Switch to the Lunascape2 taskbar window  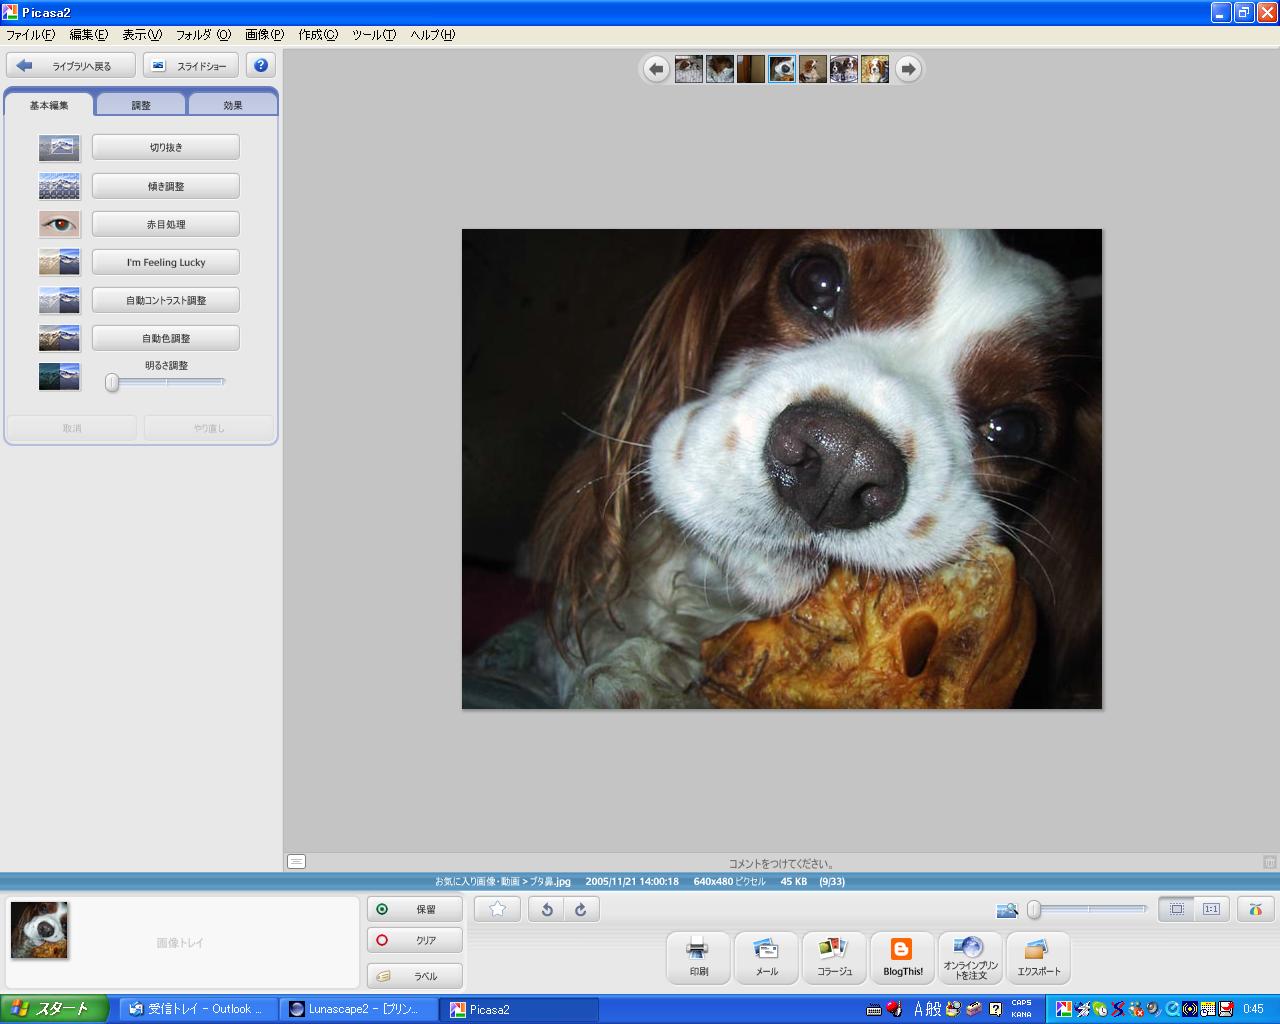[x=358, y=1009]
